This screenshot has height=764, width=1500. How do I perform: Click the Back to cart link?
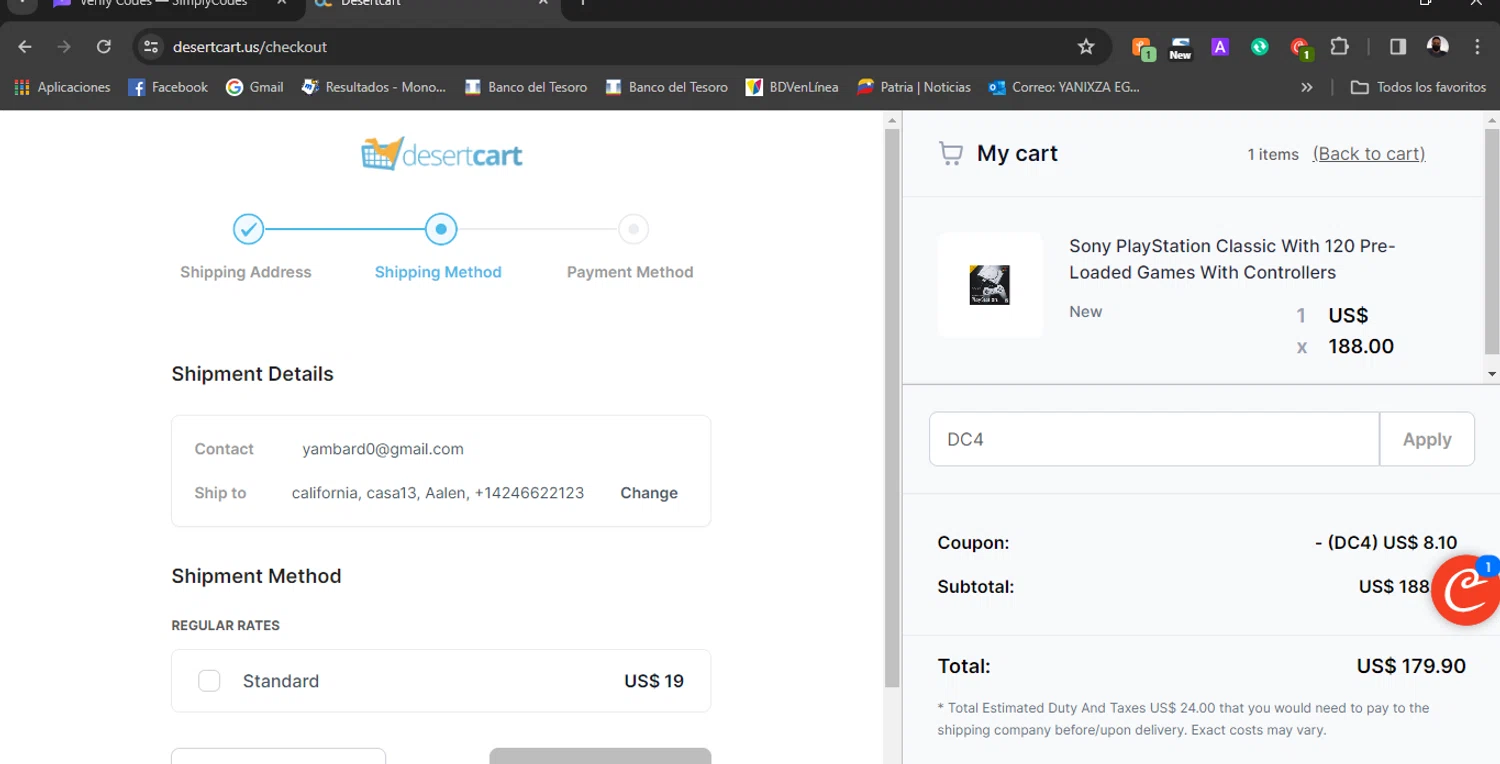pyautogui.click(x=1369, y=154)
